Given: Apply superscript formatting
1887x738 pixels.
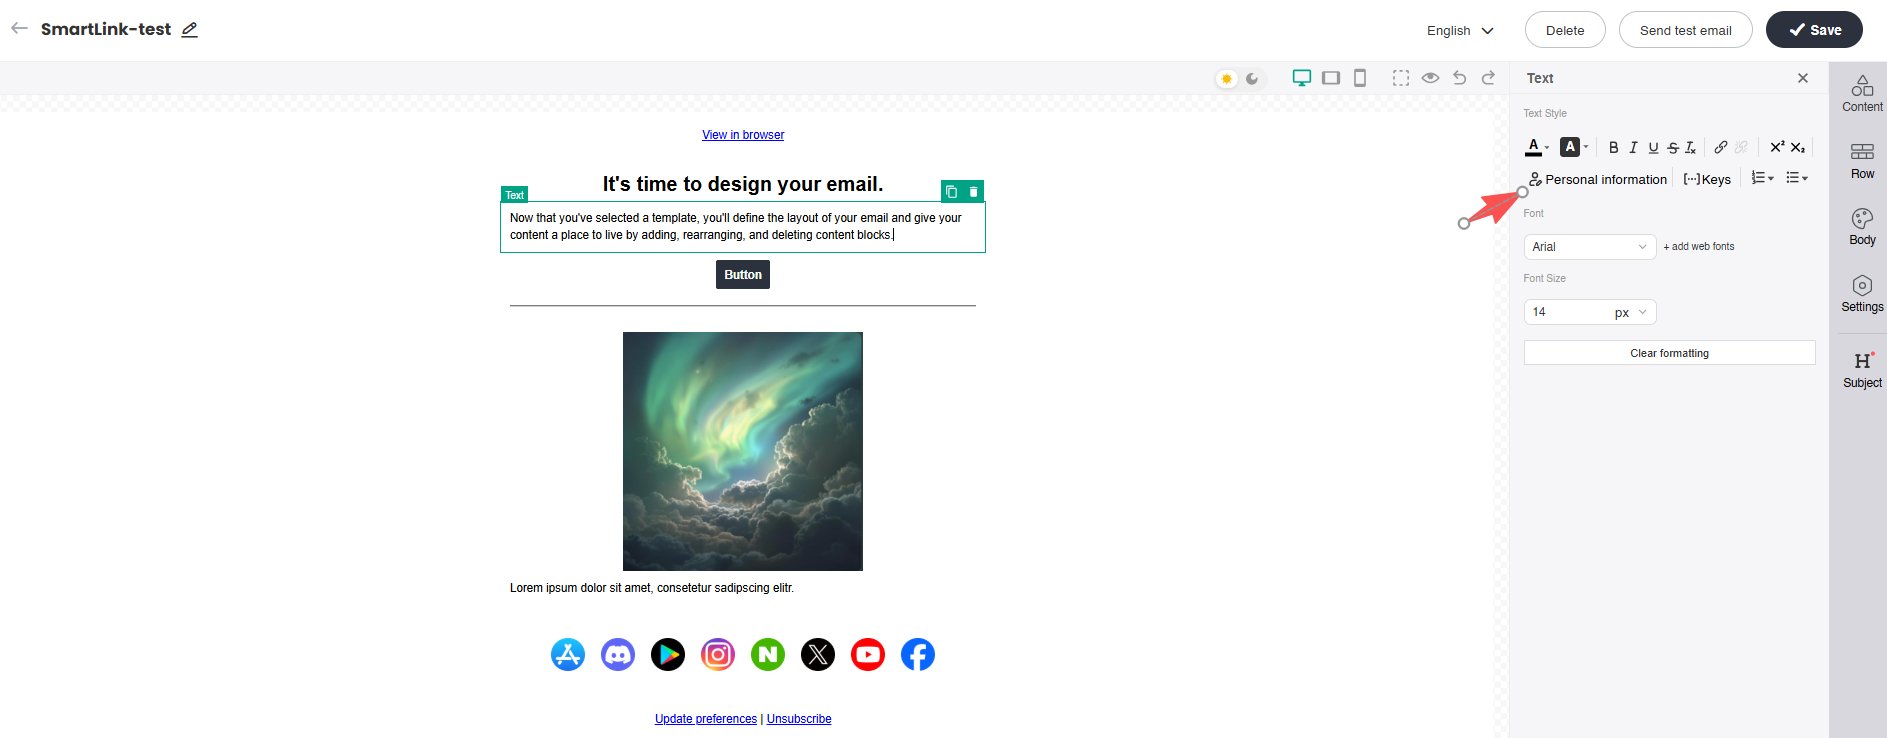Looking at the screenshot, I should pos(1777,147).
